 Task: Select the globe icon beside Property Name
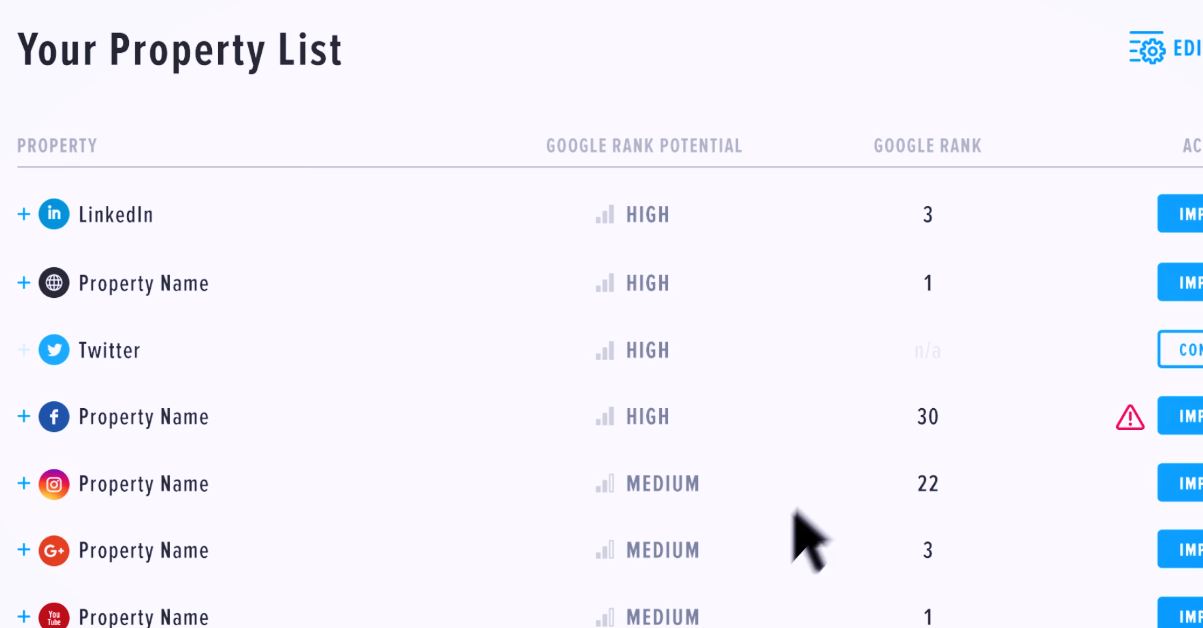(x=54, y=282)
